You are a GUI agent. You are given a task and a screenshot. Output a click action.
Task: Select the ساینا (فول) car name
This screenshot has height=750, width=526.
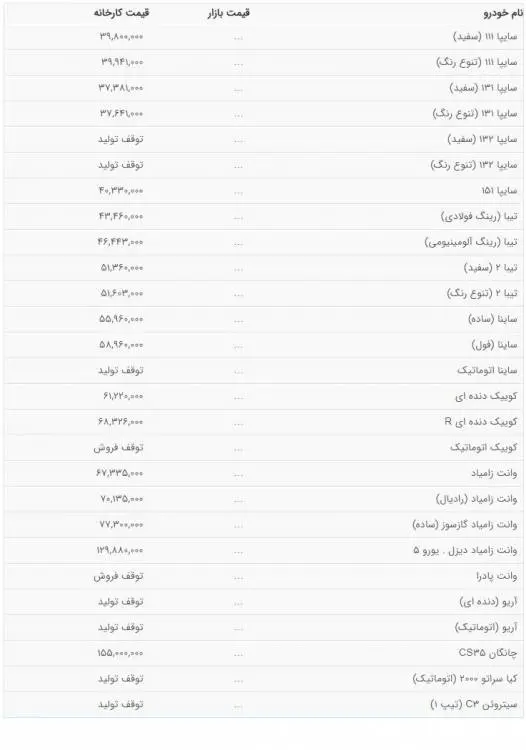click(x=494, y=345)
